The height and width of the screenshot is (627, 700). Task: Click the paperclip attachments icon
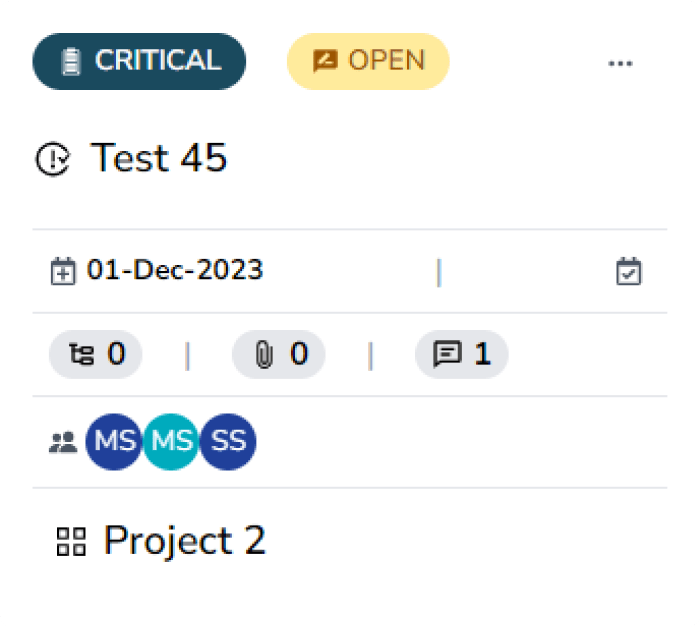click(x=263, y=354)
